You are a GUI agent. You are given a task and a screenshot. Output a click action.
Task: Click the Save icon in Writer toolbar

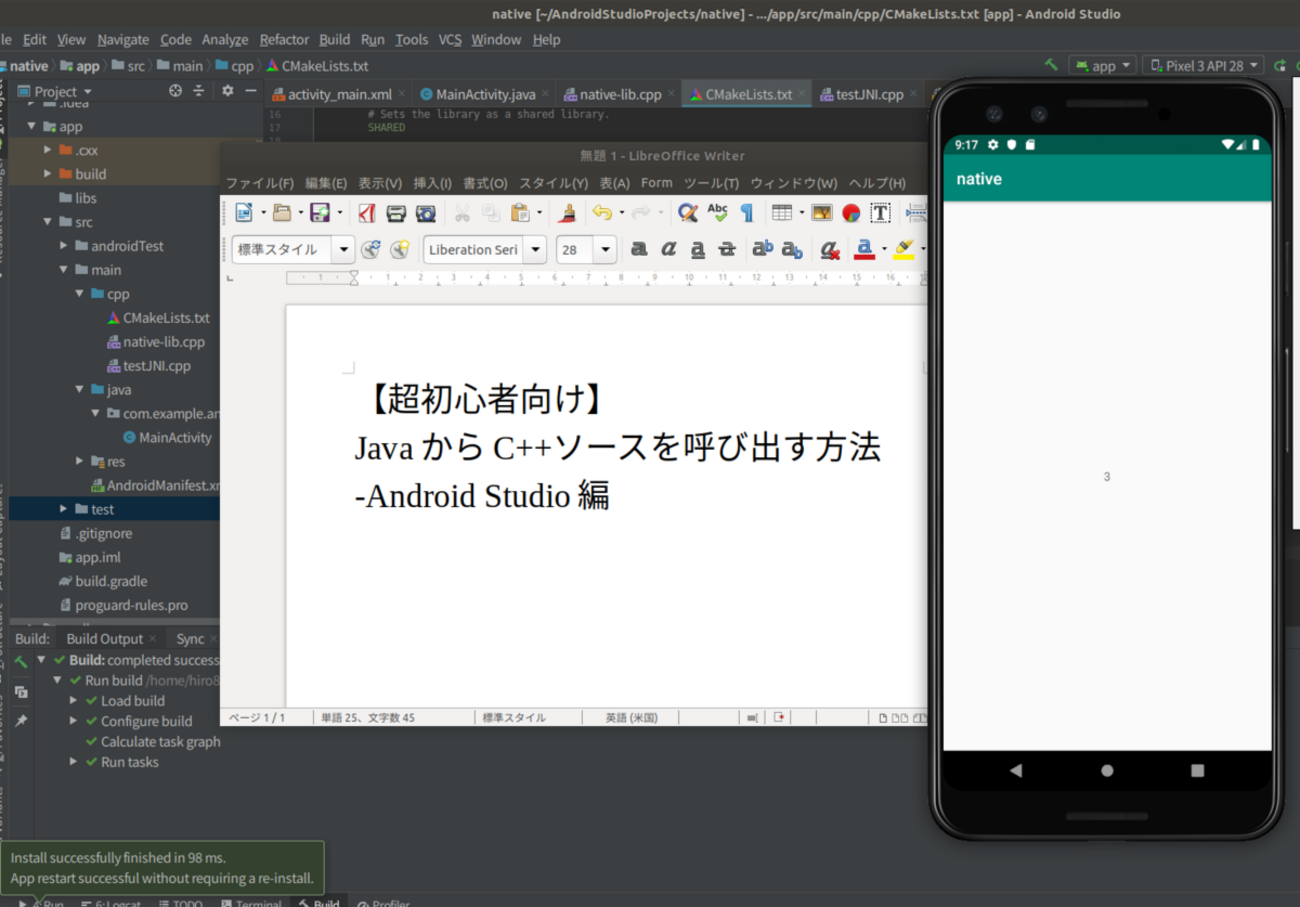(x=320, y=212)
